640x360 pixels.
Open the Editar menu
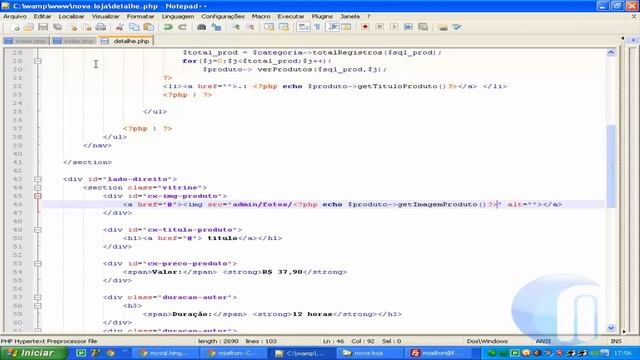click(42, 16)
